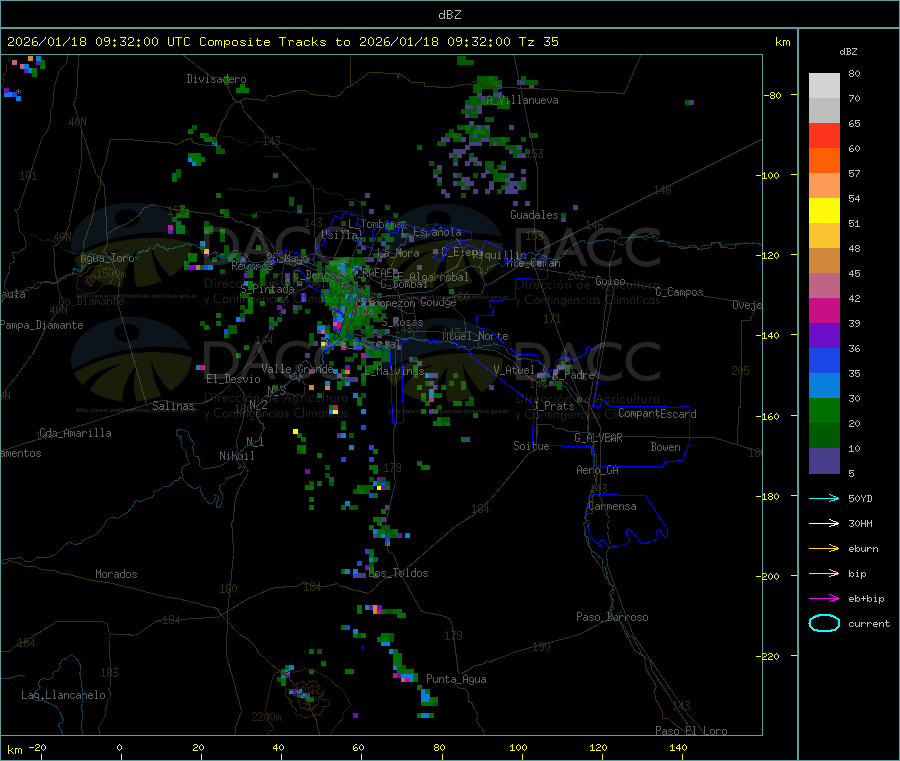
Task: Click the S_Rosas place label
Action: 402,323
